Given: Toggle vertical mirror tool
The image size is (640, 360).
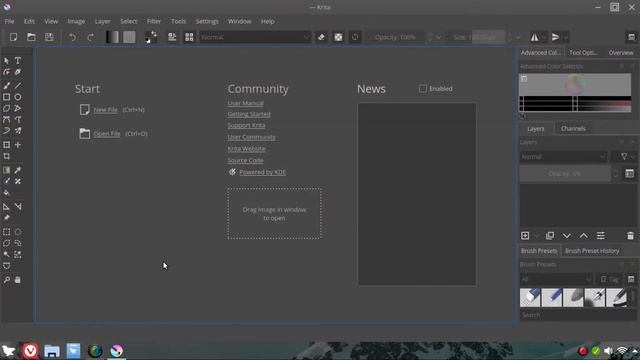Looking at the screenshot, I should (556, 37).
